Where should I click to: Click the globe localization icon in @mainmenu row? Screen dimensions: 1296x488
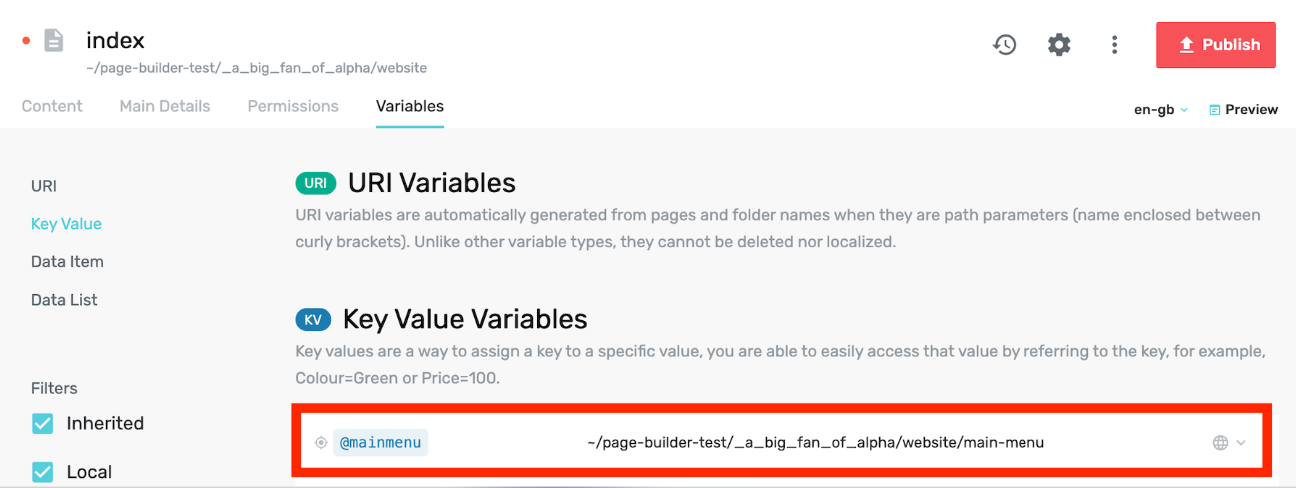[1220, 443]
